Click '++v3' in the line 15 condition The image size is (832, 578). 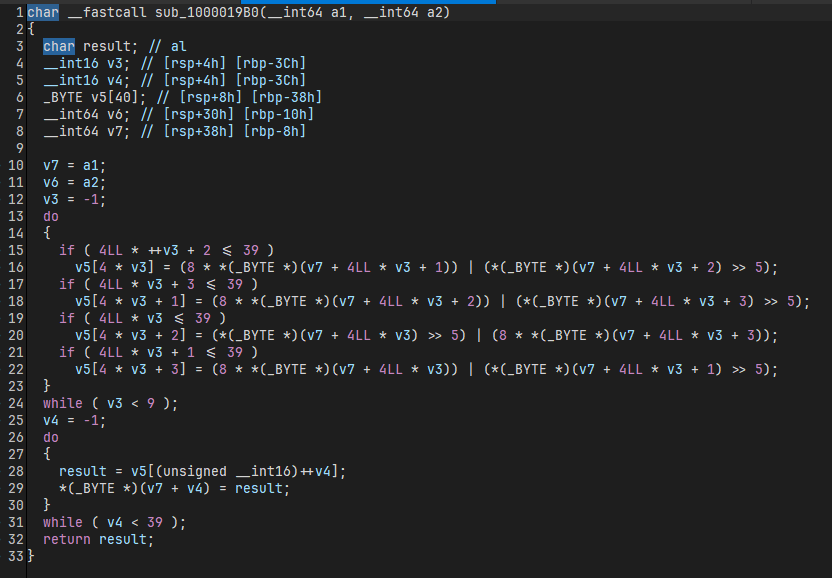click(x=162, y=250)
